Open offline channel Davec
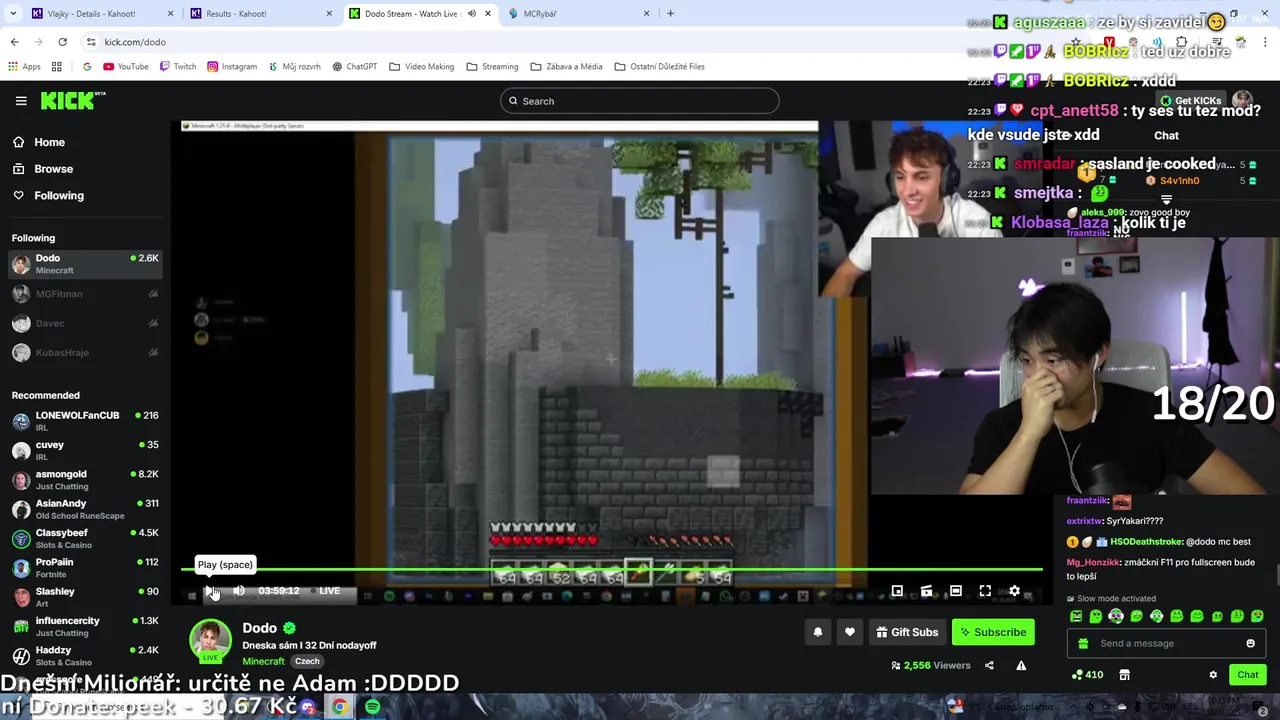 coord(86,323)
